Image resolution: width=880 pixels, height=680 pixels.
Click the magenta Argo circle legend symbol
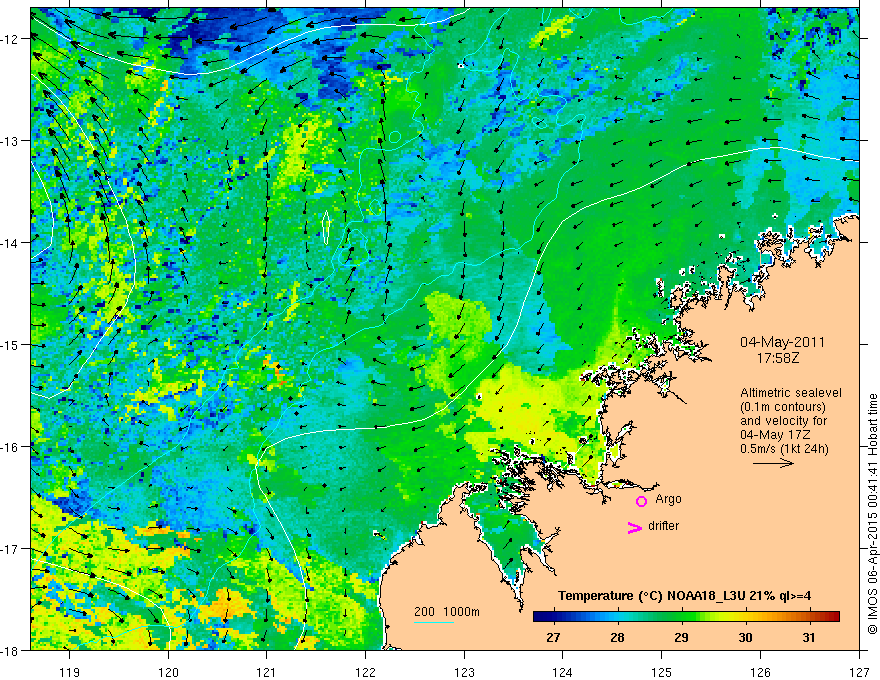pos(641,501)
